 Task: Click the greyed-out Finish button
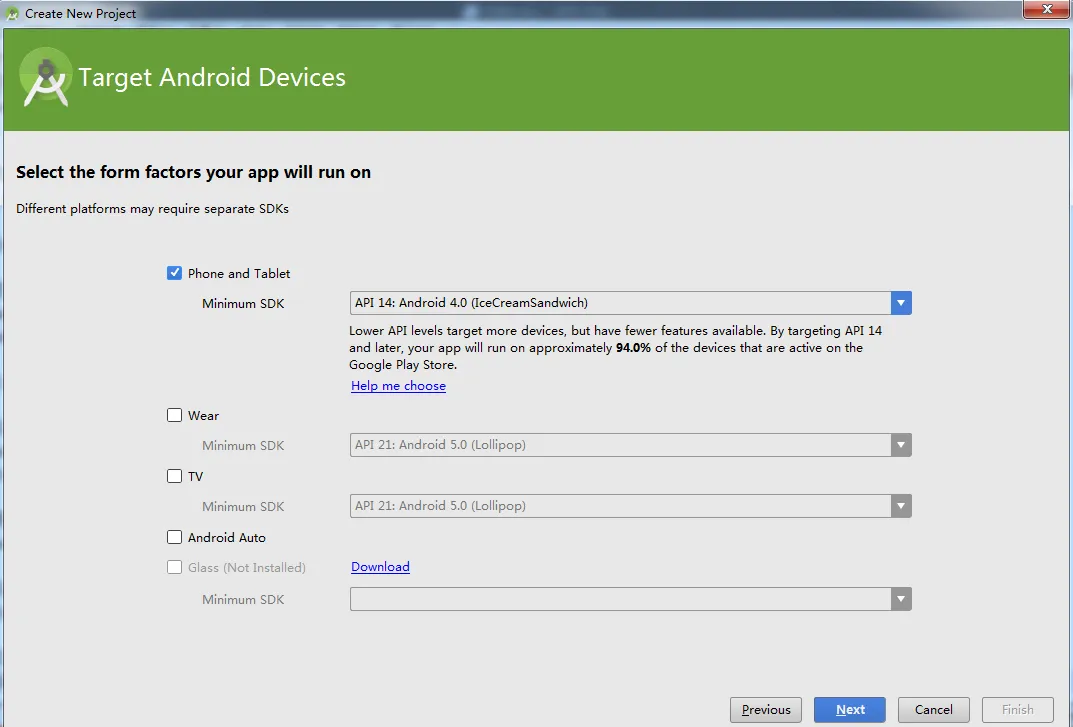[1017, 709]
